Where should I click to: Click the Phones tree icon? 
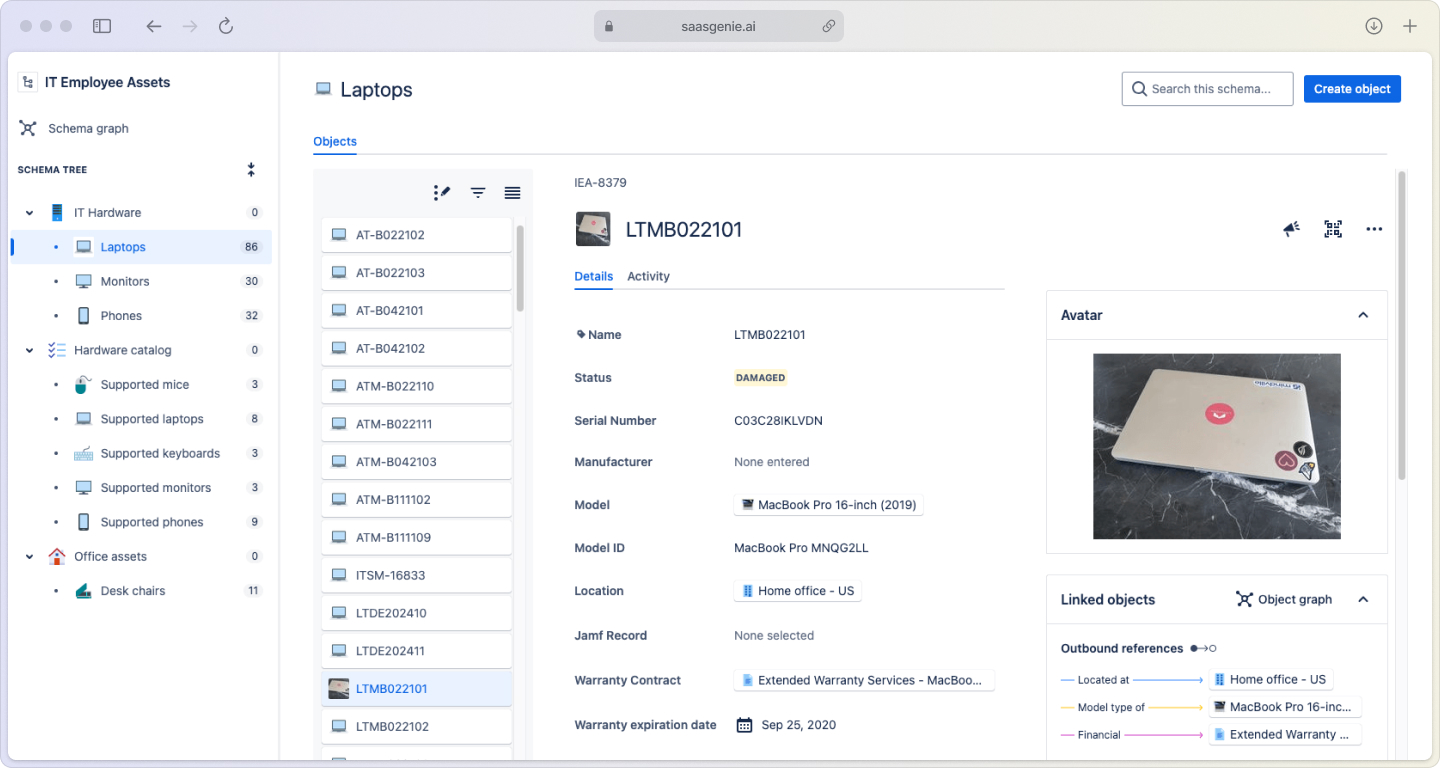[x=84, y=316]
